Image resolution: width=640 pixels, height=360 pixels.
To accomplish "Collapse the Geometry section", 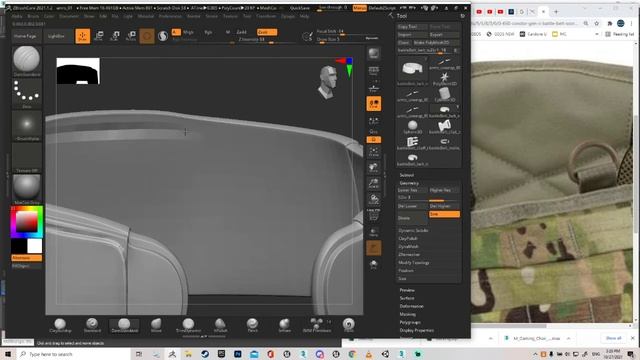I will pos(409,183).
